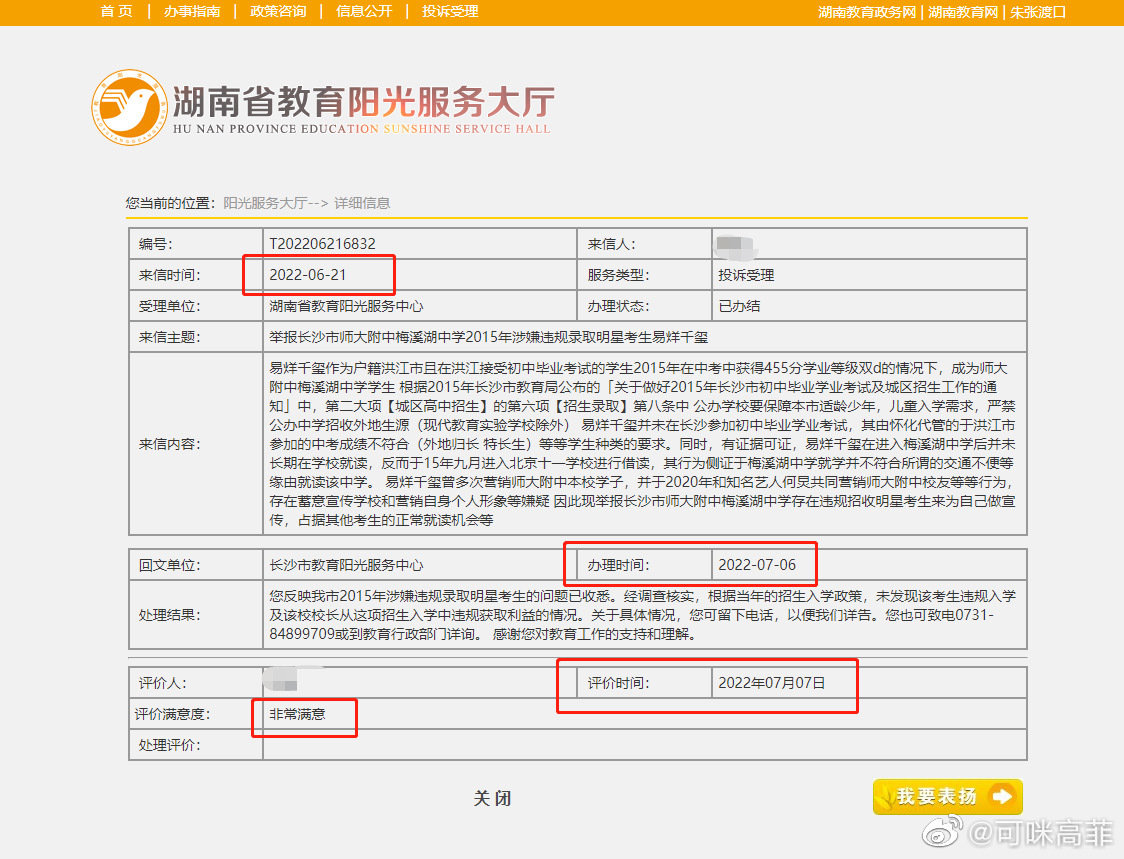
Task: Click the 湖南省教育阳光服务大厅 site title
Action: click(x=363, y=102)
